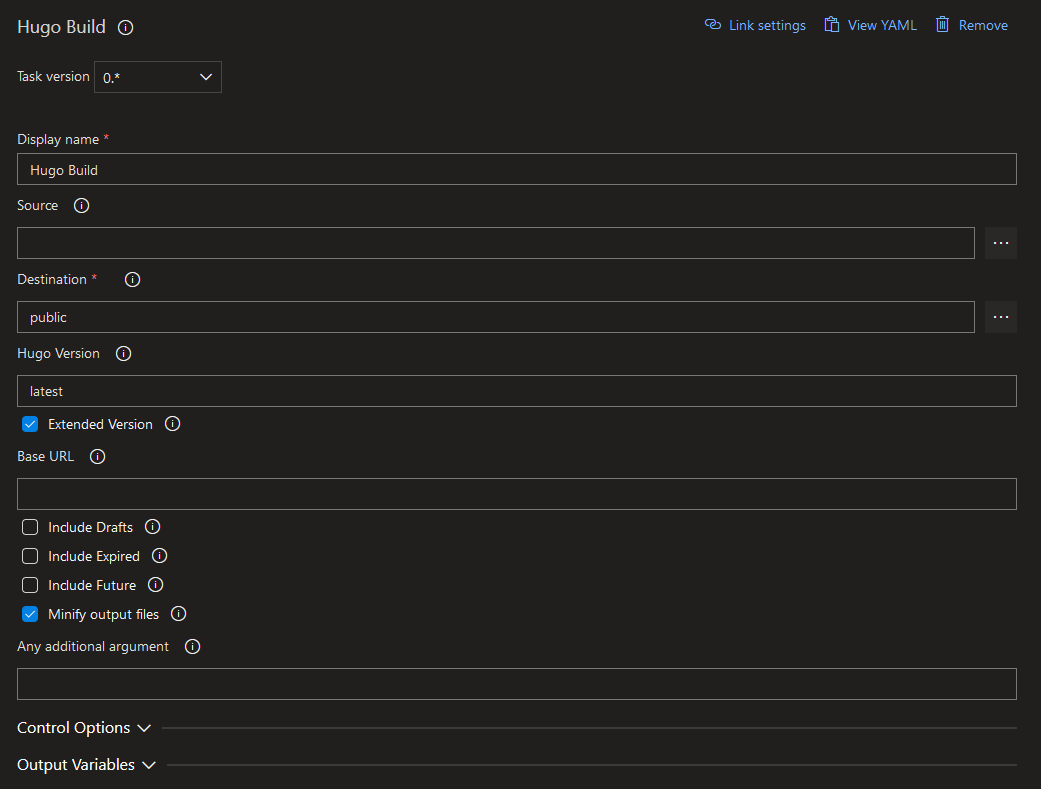Remove the Hugo Build task
The height and width of the screenshot is (789, 1041).
[972, 25]
